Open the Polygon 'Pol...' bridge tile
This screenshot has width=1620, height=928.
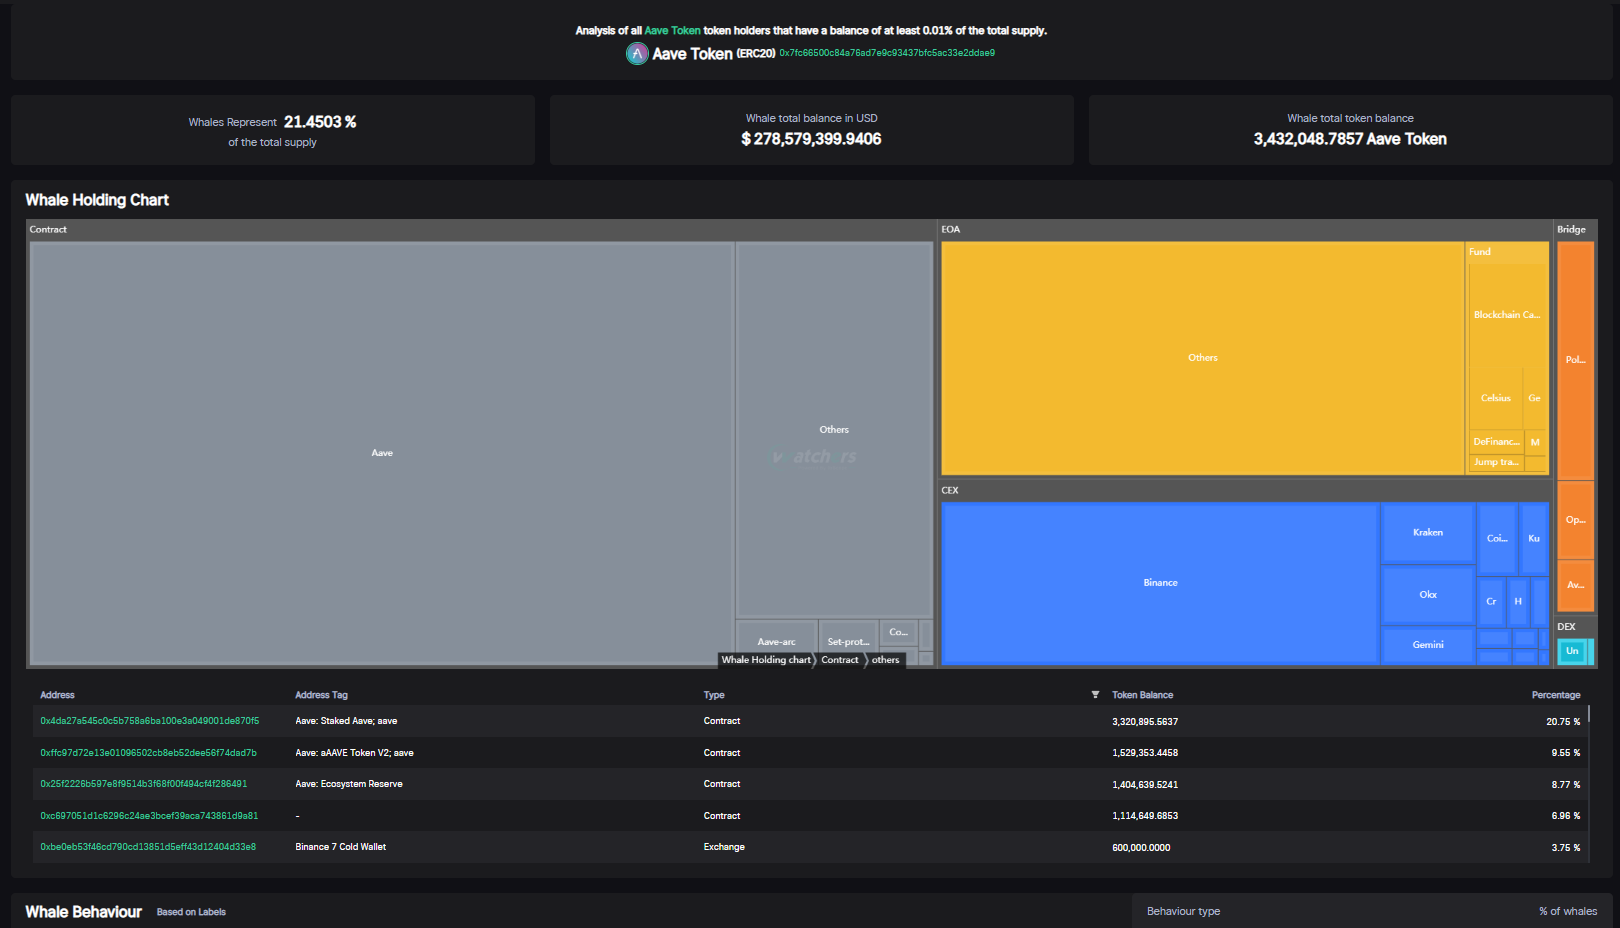pos(1575,360)
